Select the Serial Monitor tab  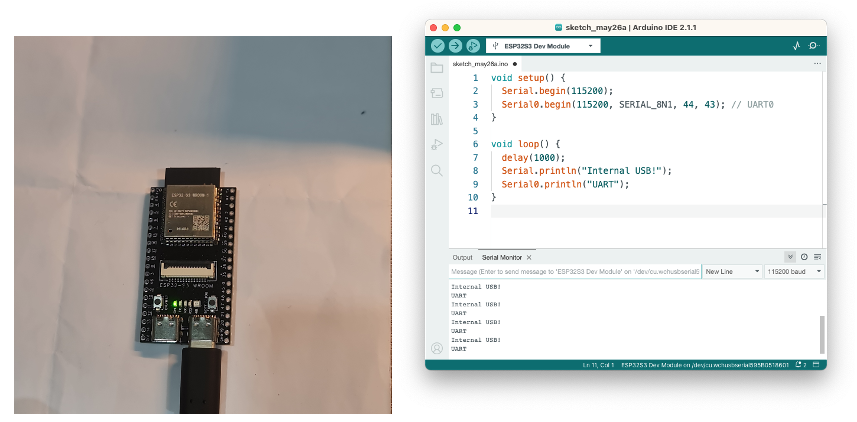(502, 257)
